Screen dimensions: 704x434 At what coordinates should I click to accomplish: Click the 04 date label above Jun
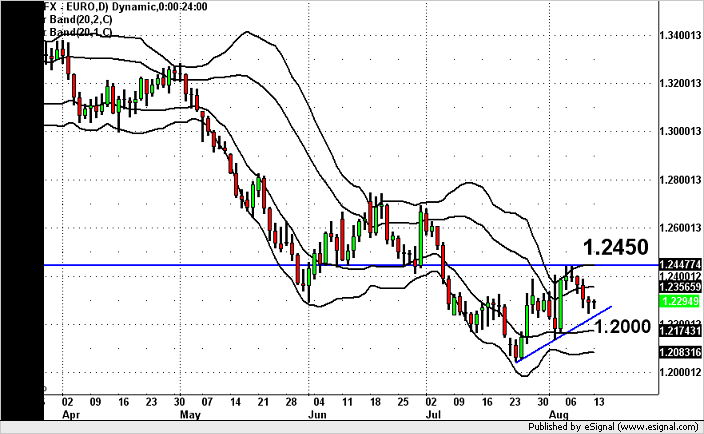pos(319,402)
